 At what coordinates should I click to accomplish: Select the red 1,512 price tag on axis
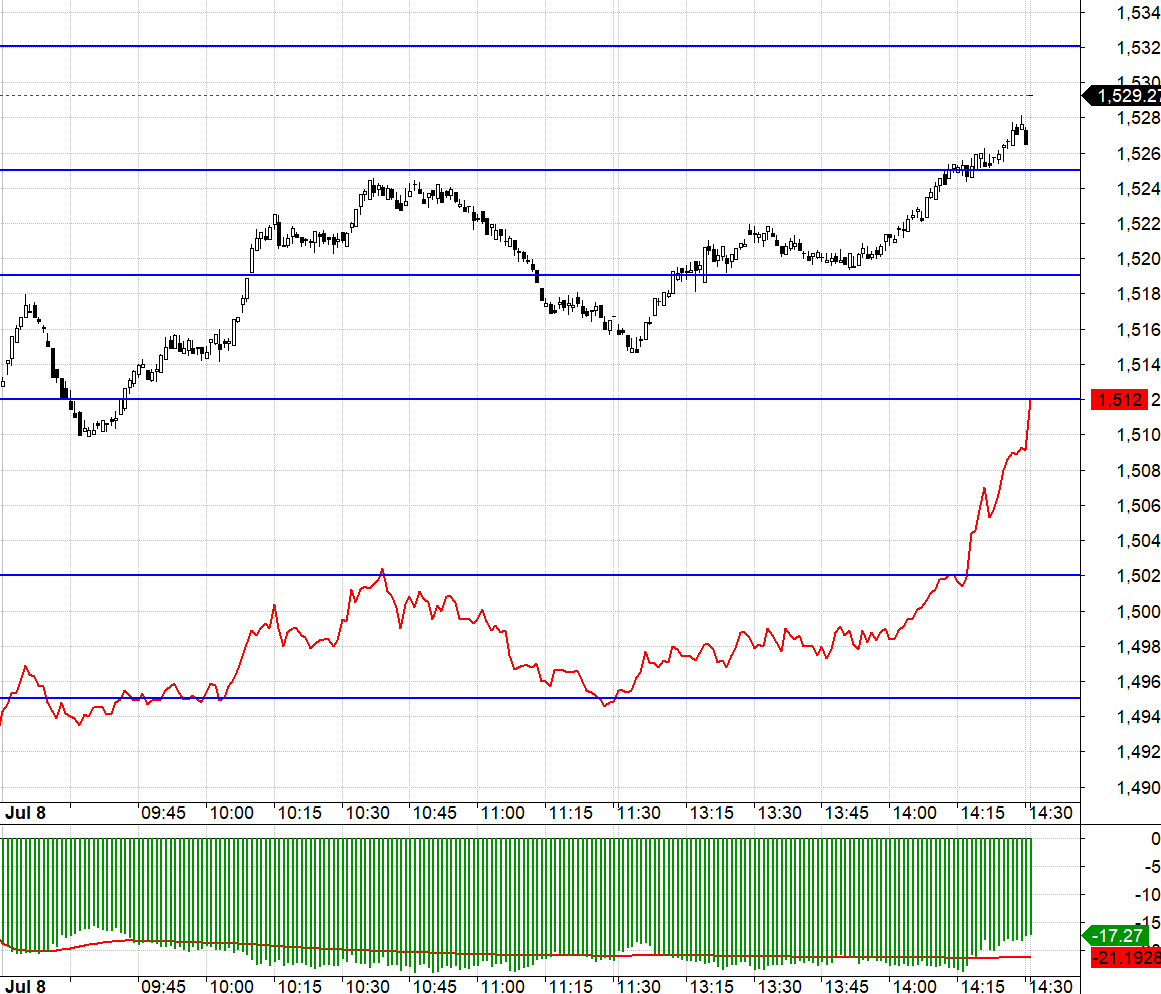(x=1119, y=400)
